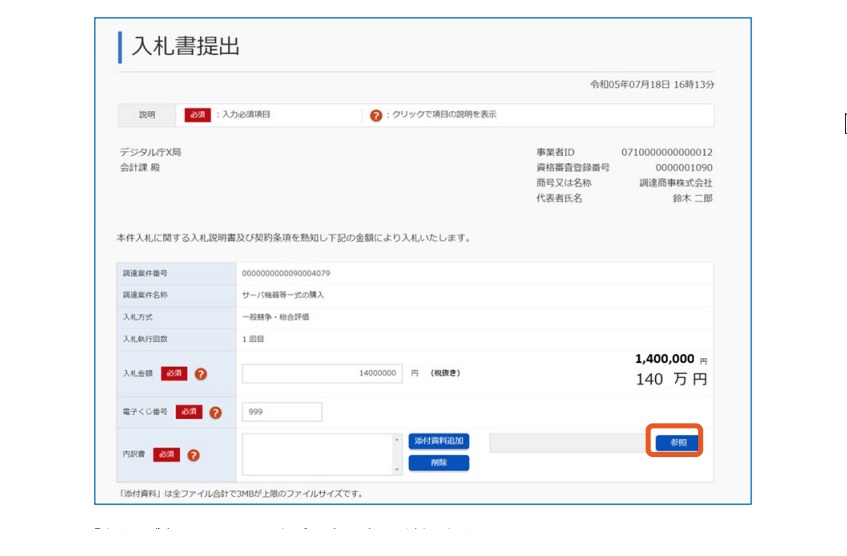Click the grey file path field beside 参照
The height and width of the screenshot is (556, 847).
pyautogui.click(x=566, y=442)
